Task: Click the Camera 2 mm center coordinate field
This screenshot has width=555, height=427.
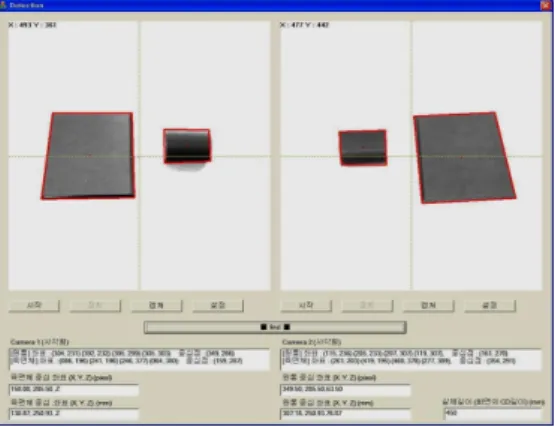Action: (345, 414)
